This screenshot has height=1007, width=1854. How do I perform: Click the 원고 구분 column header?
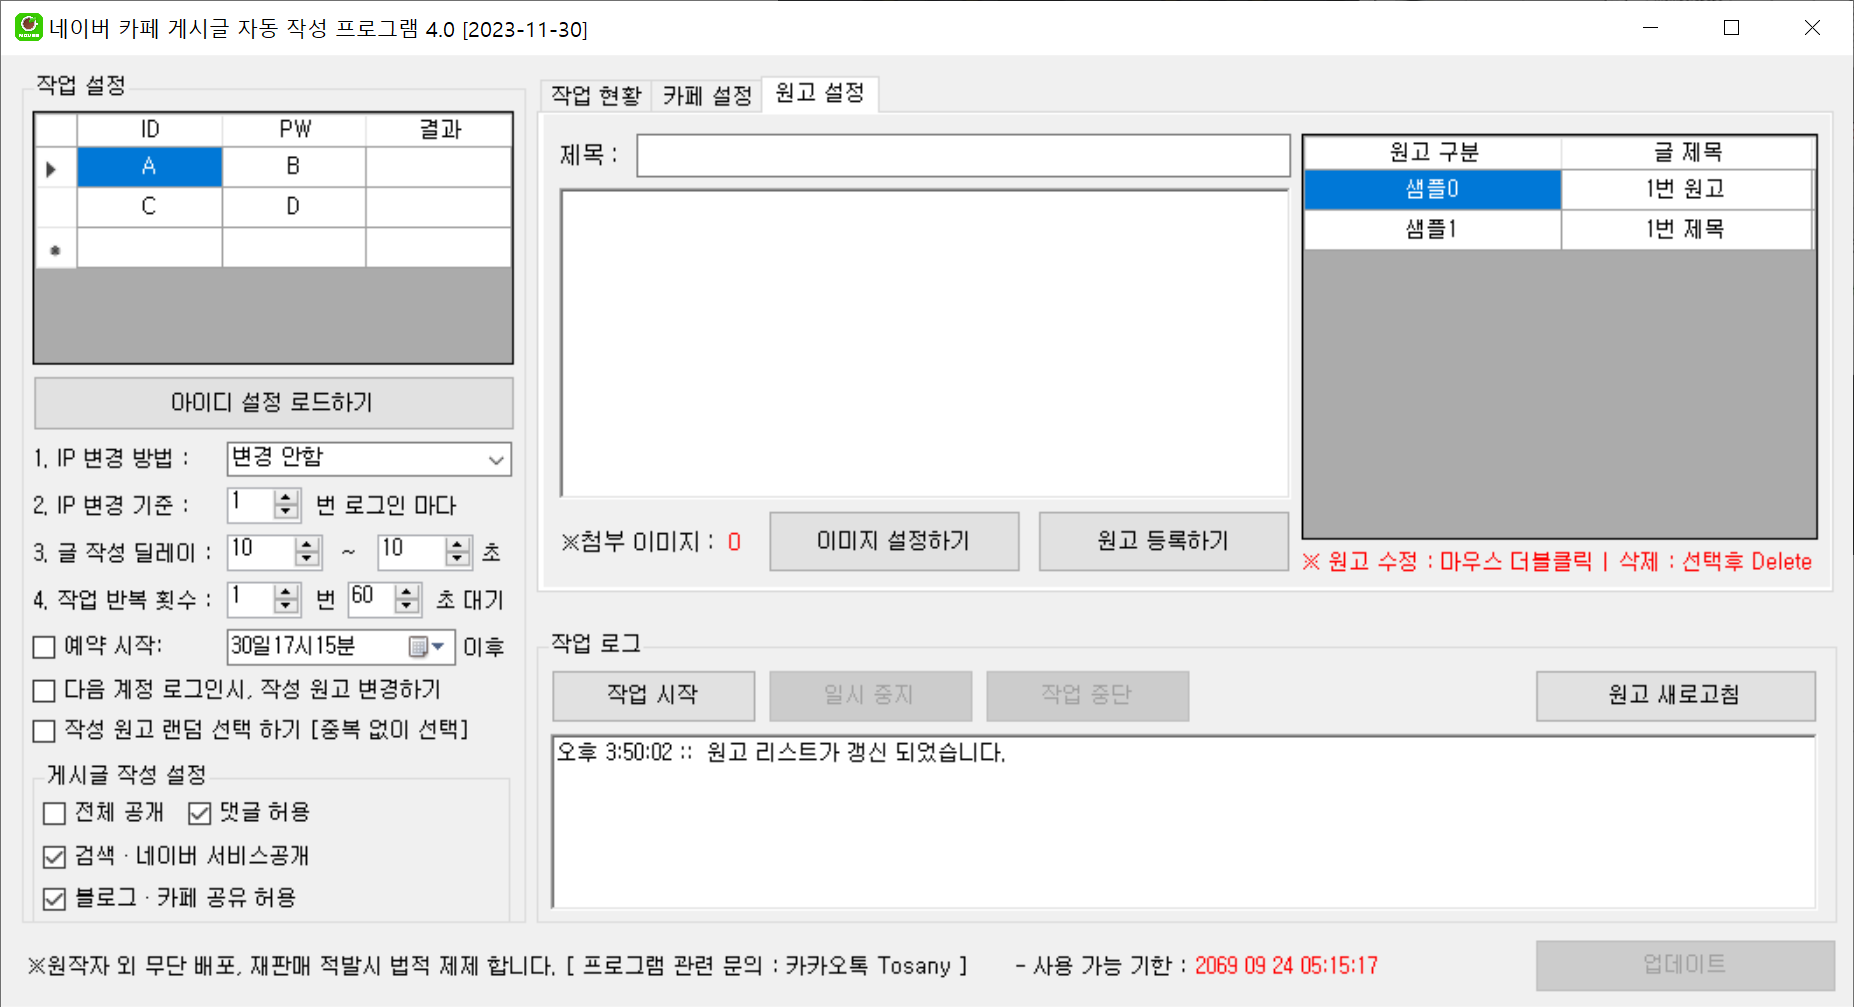click(1432, 153)
